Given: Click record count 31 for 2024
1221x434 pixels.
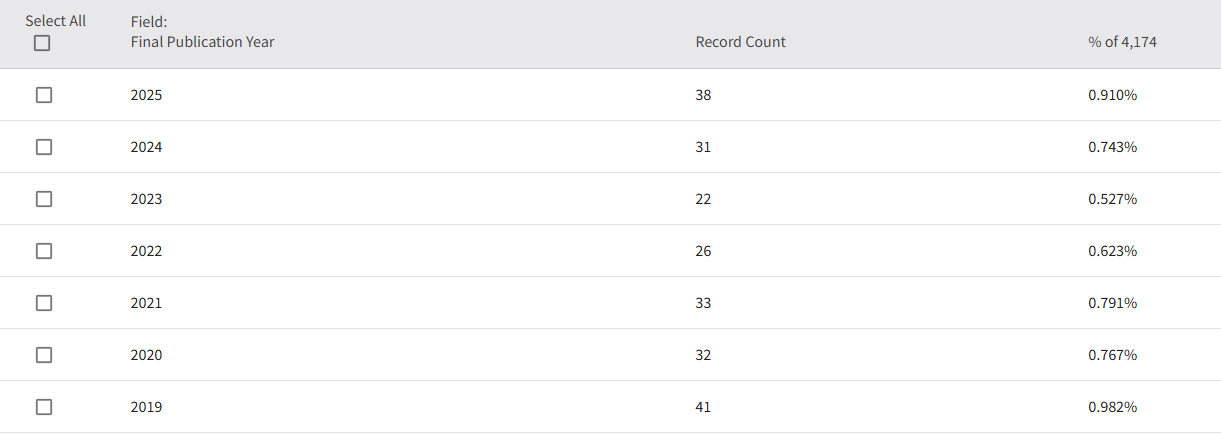Looking at the screenshot, I should coord(703,147).
